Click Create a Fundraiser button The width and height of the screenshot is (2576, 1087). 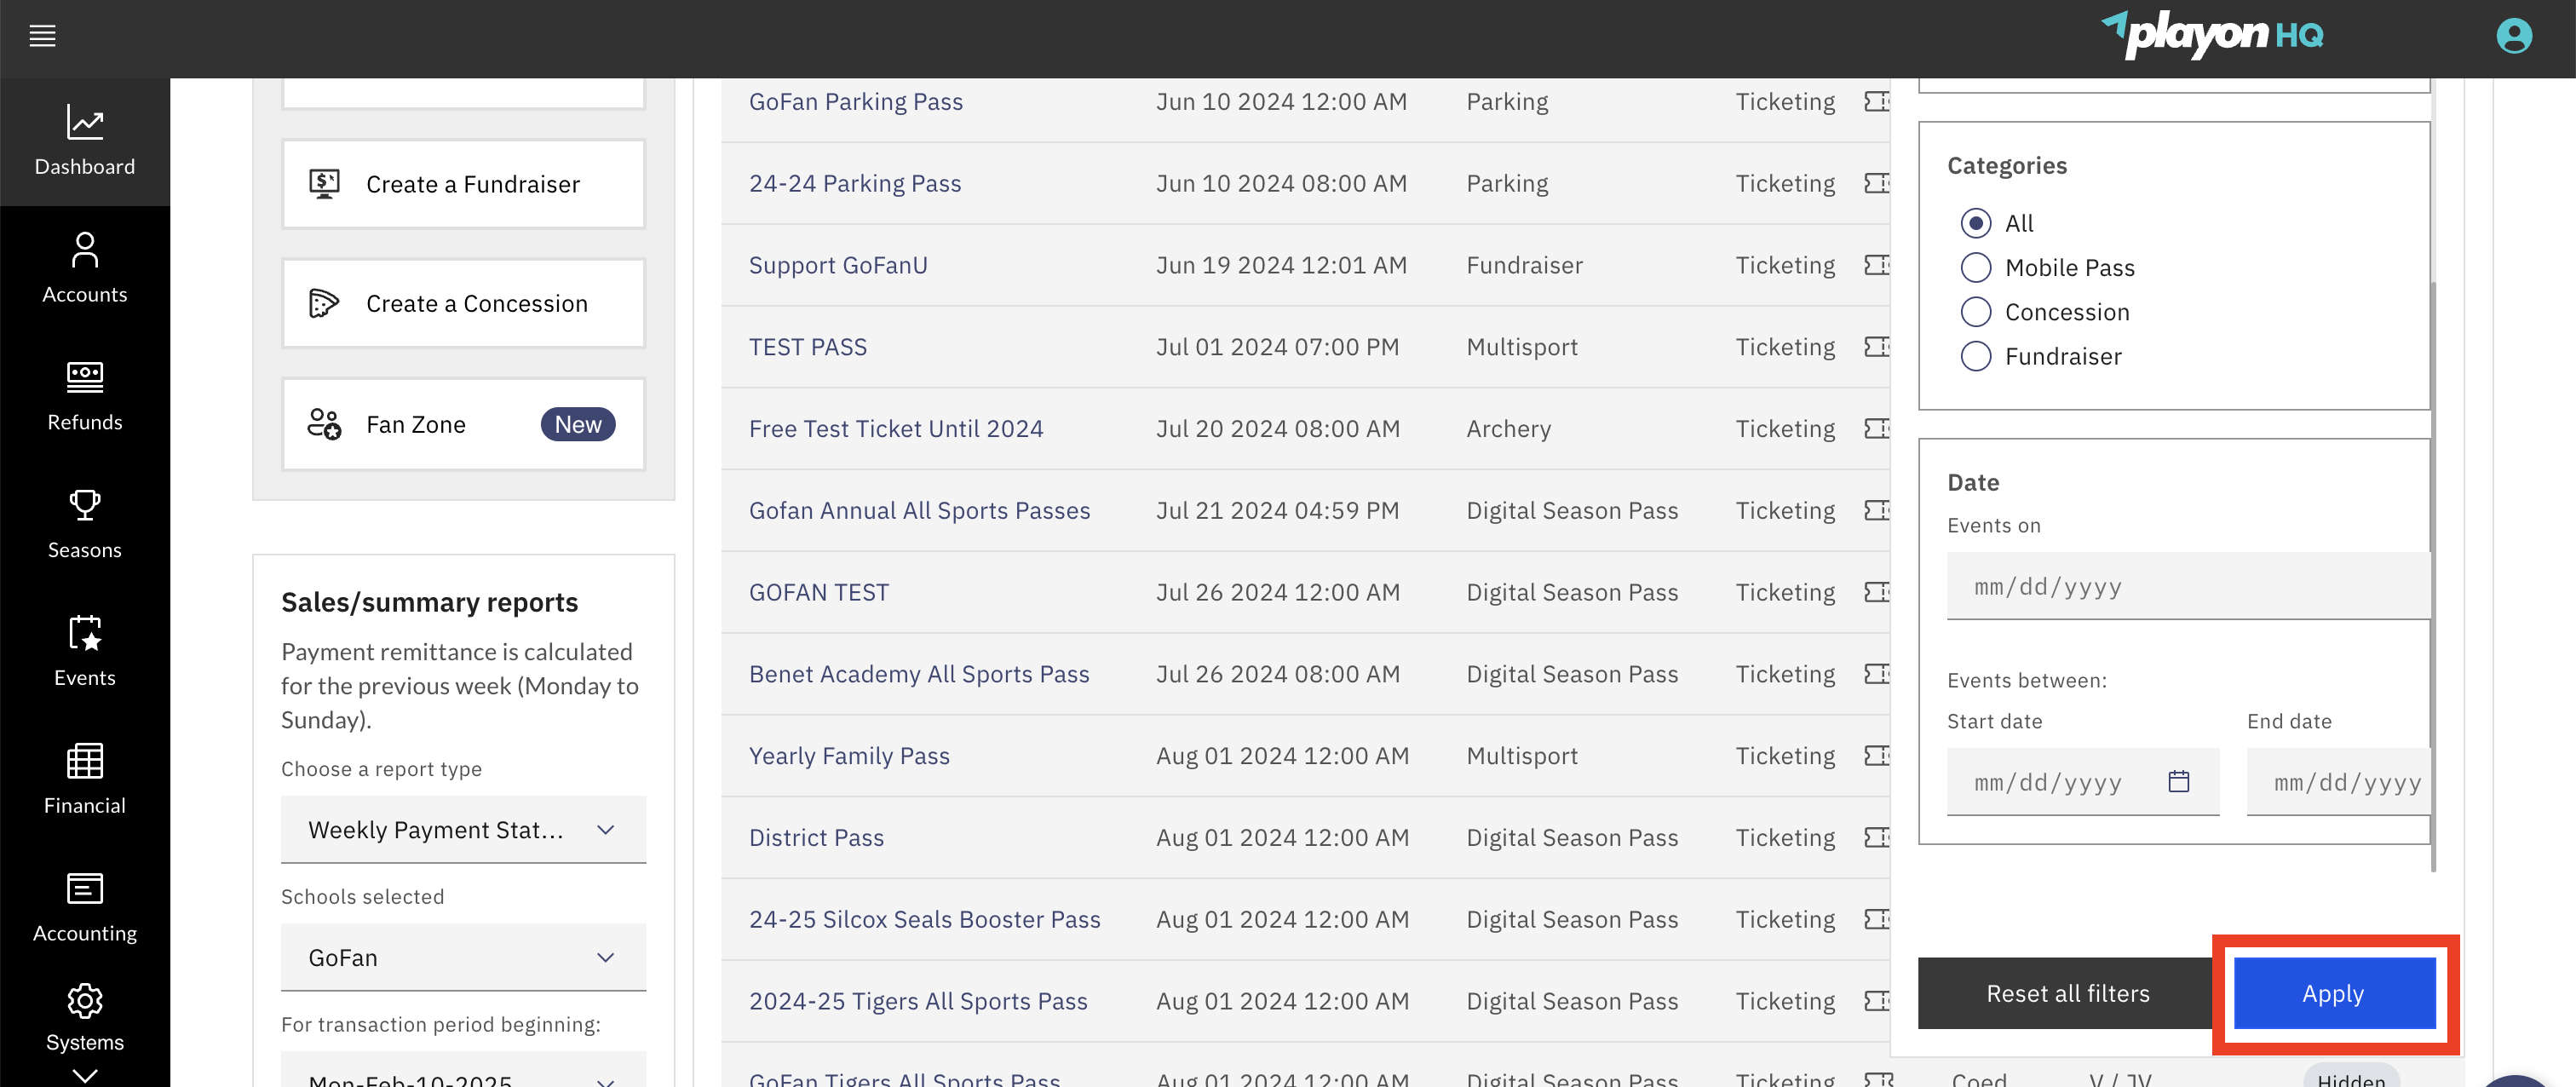(x=464, y=185)
